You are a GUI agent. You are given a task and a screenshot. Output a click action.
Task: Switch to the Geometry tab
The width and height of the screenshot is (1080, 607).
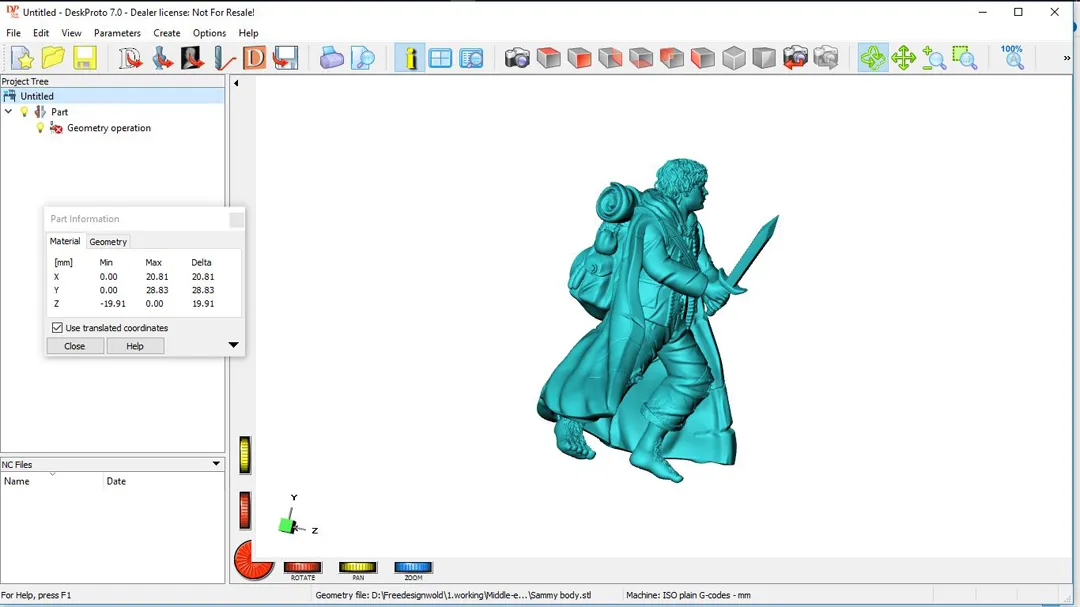tap(108, 242)
